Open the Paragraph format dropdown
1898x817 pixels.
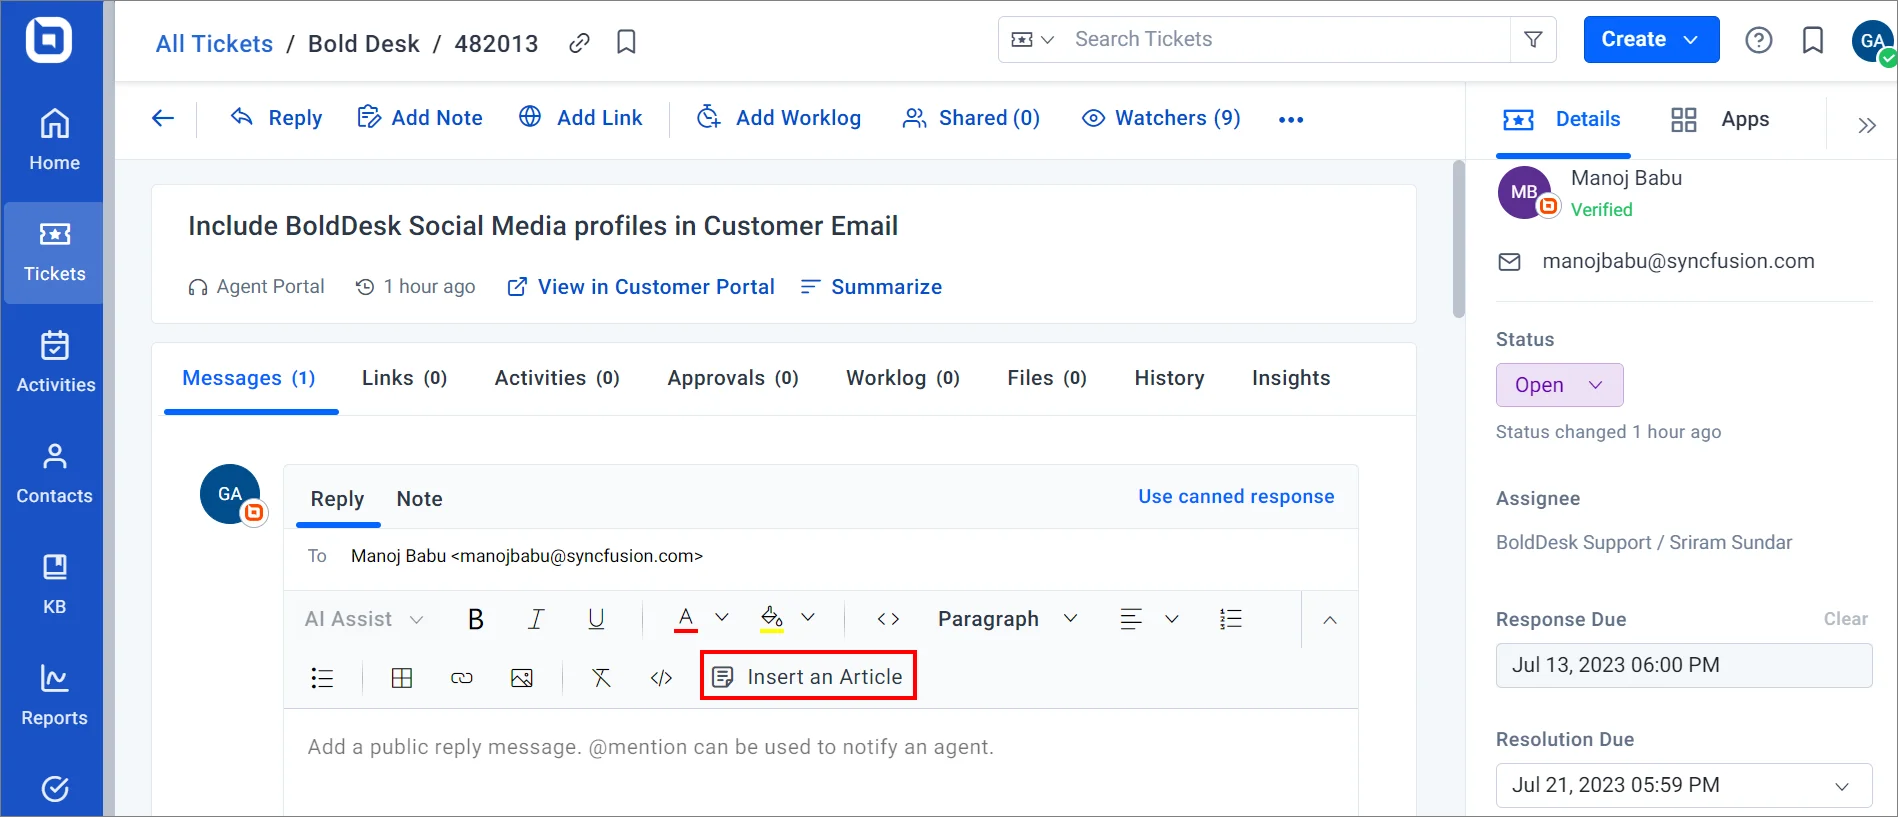tap(1008, 620)
